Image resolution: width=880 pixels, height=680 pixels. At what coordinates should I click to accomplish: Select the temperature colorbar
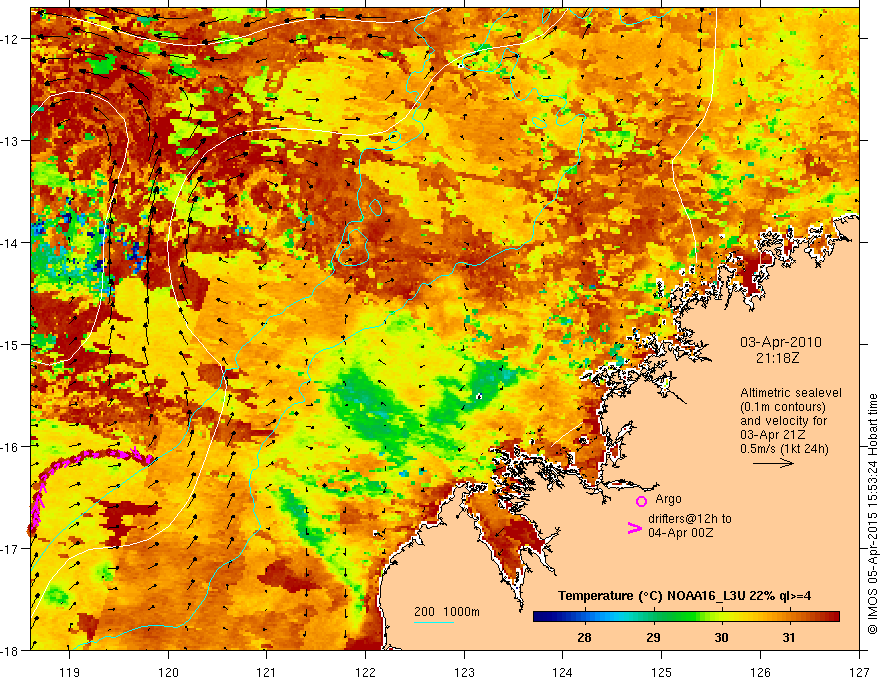(686, 617)
